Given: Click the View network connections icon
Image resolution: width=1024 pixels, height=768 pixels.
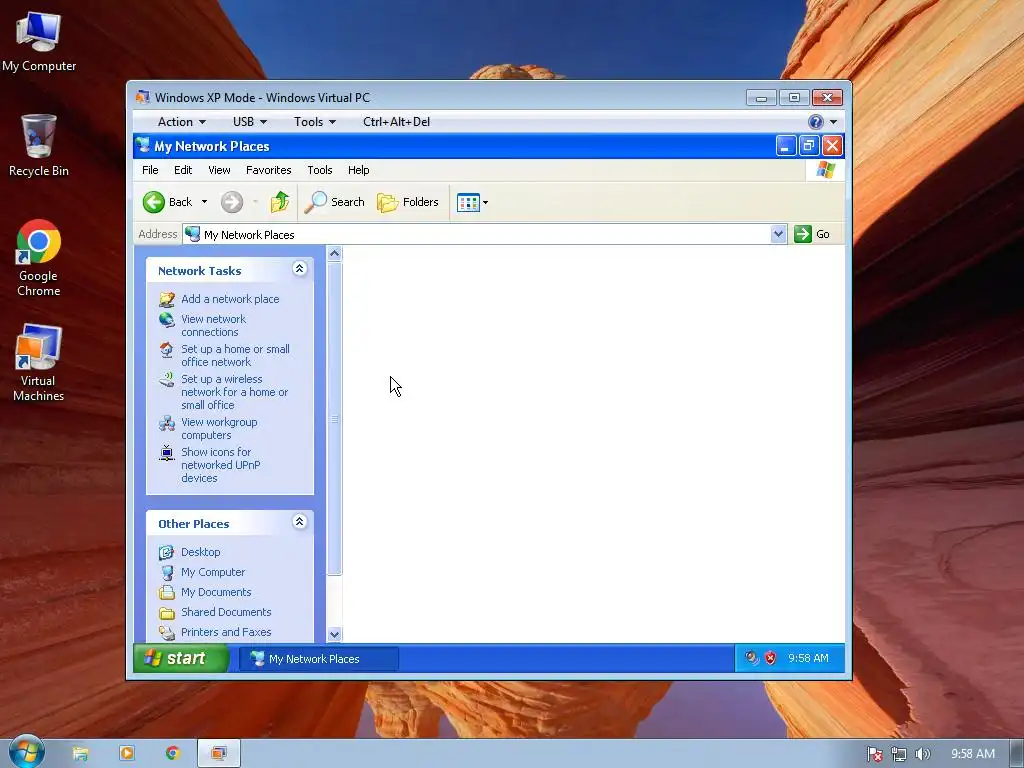Looking at the screenshot, I should pyautogui.click(x=167, y=319).
